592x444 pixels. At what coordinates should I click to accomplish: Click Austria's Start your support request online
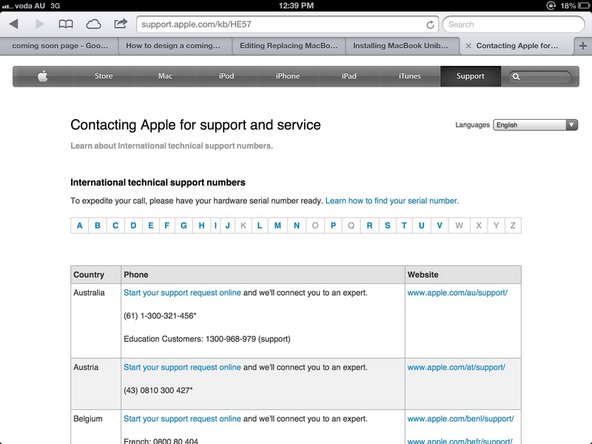pyautogui.click(x=182, y=367)
